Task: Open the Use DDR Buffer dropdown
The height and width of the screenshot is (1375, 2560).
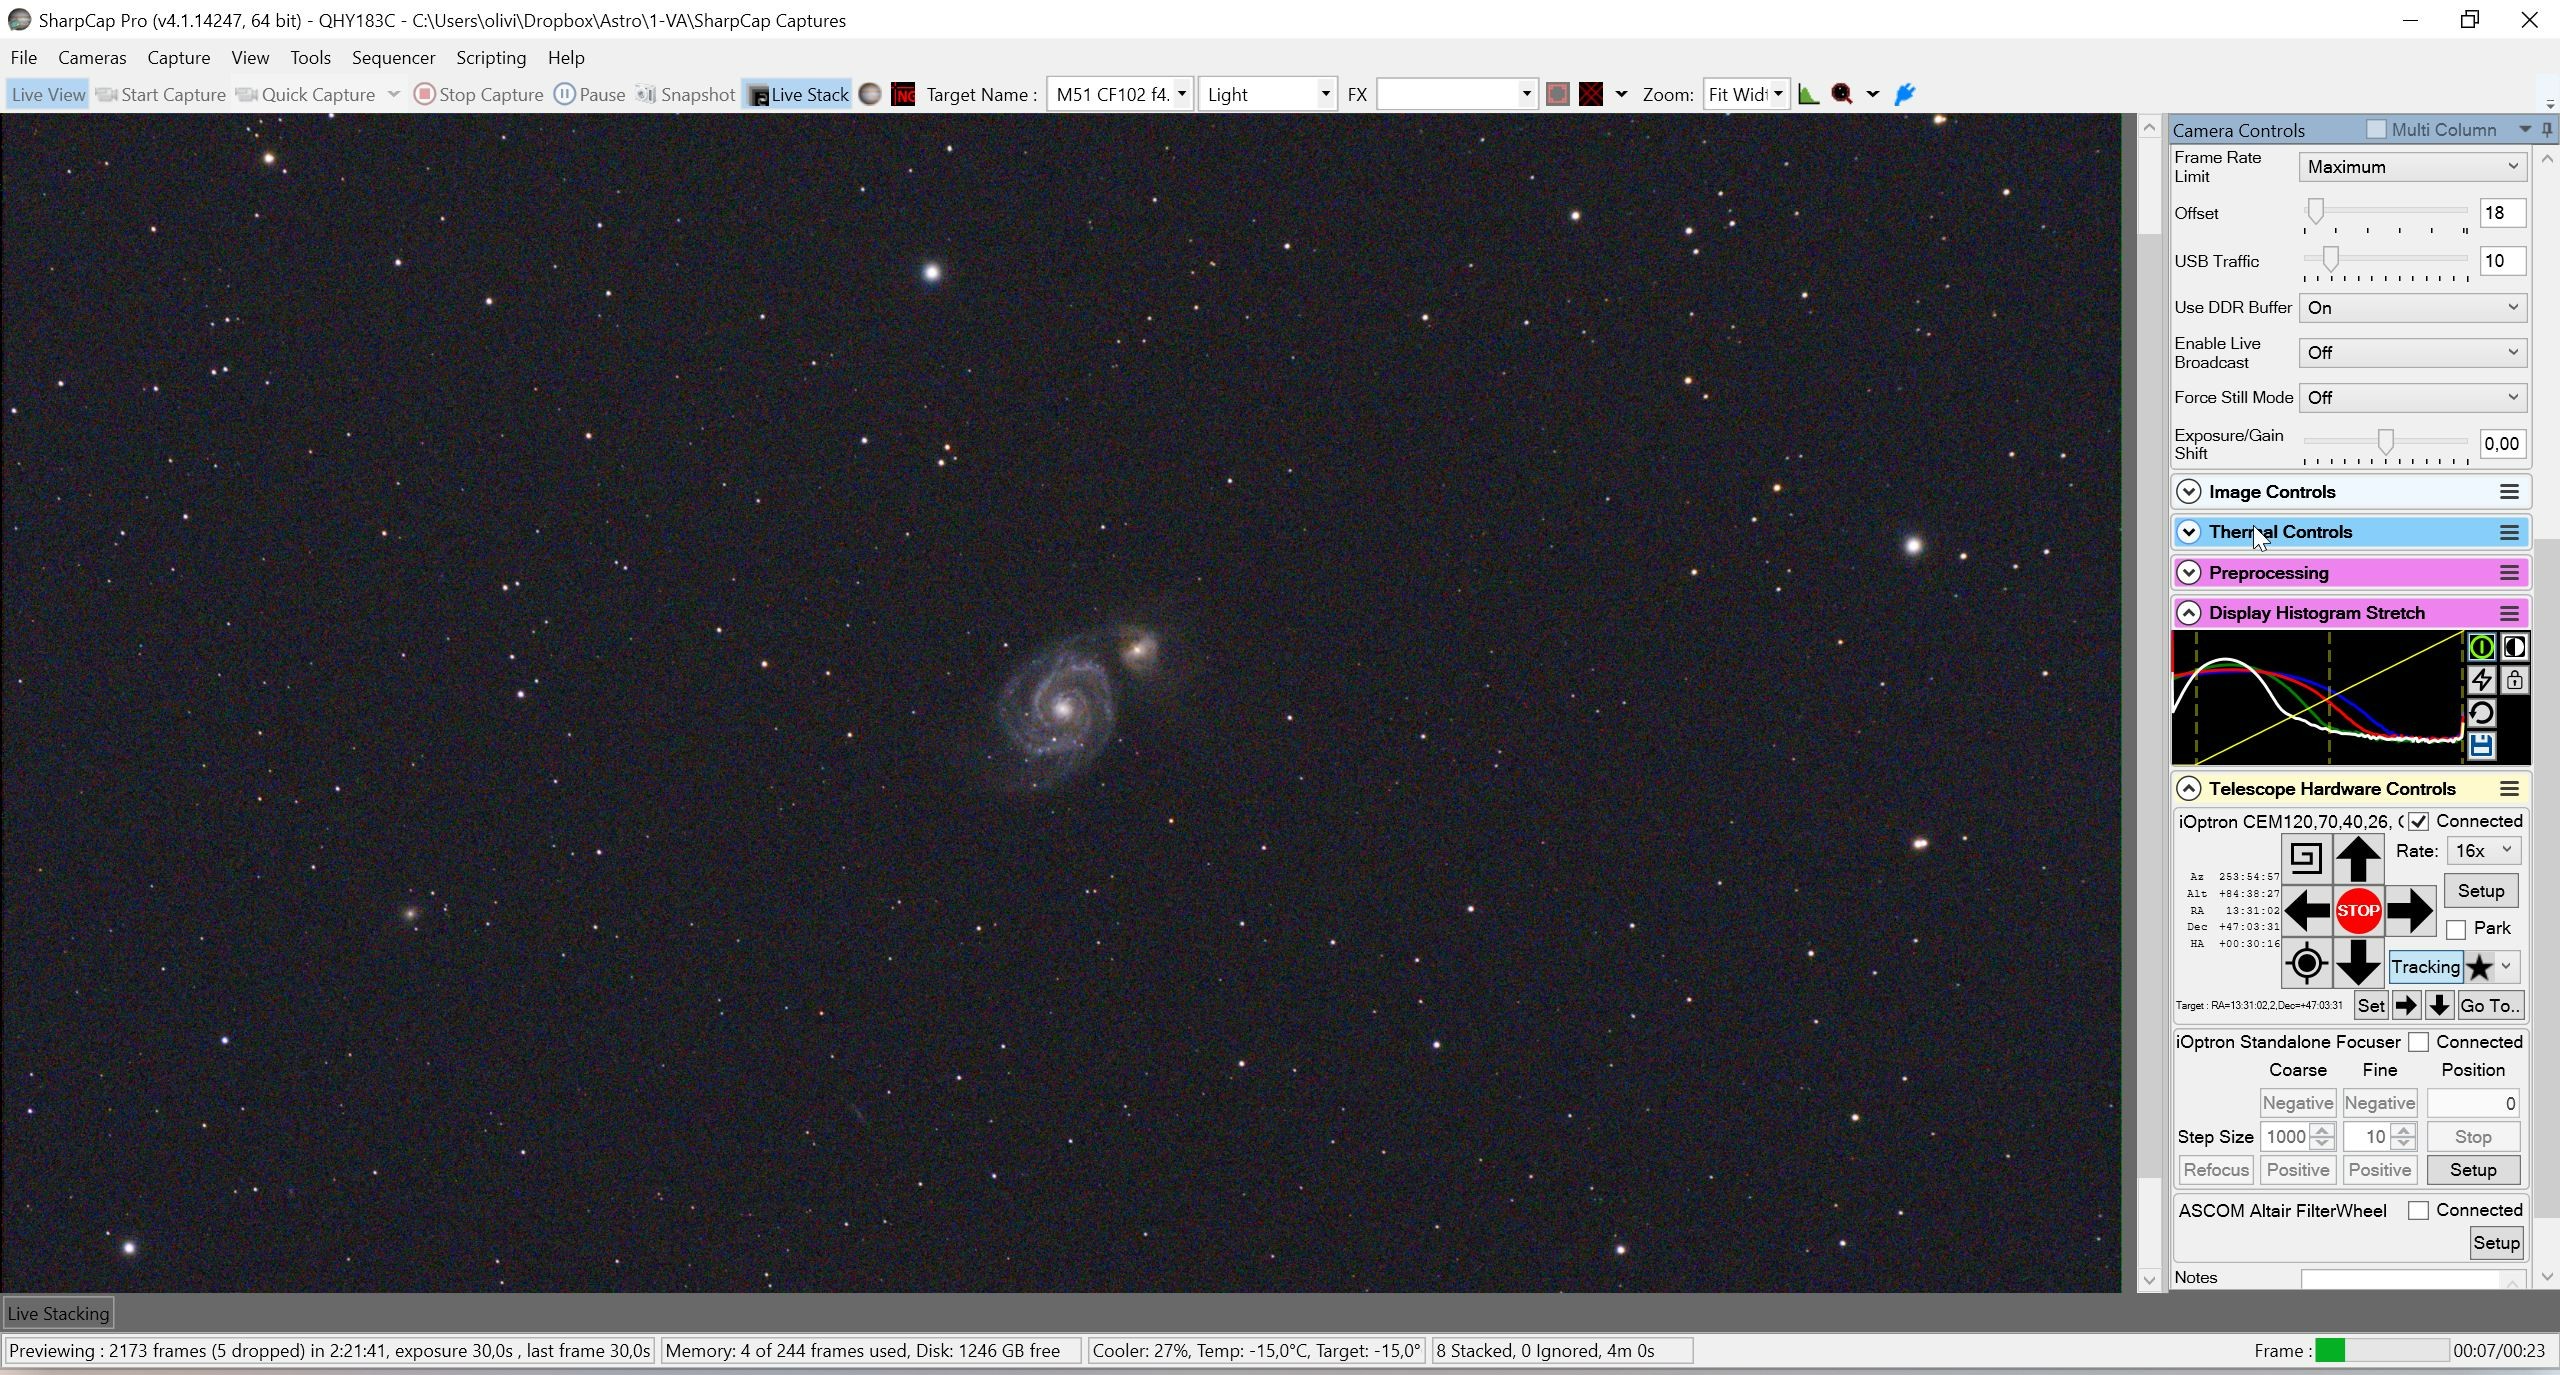Action: point(2412,308)
